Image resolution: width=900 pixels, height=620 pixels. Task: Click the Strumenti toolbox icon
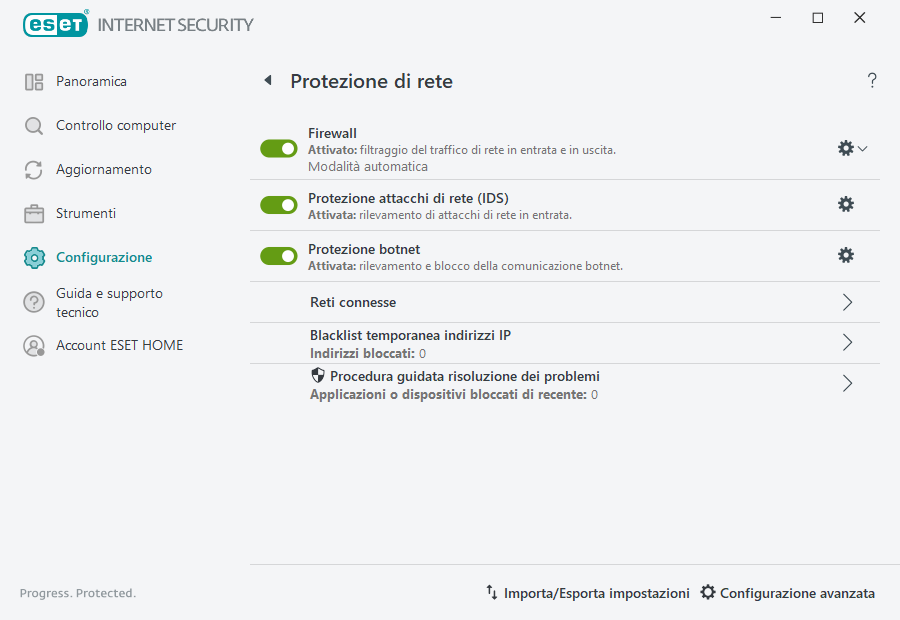(x=33, y=213)
